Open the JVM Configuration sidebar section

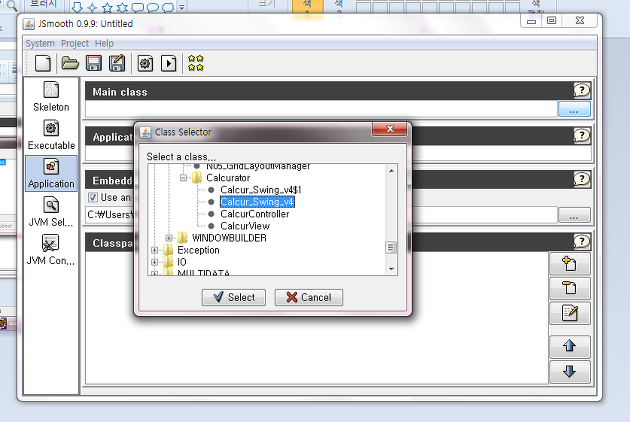(51, 250)
